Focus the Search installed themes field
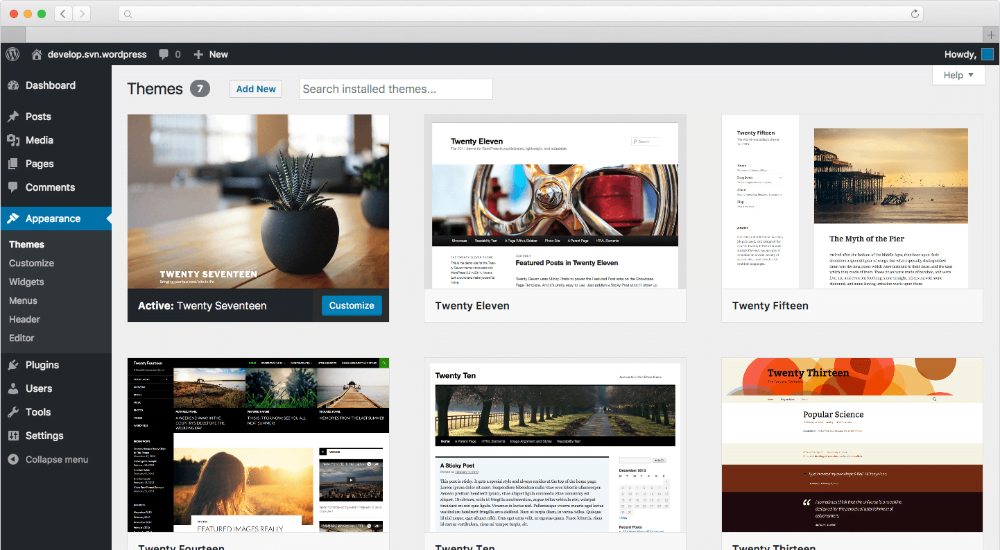This screenshot has width=1000, height=550. 395,89
